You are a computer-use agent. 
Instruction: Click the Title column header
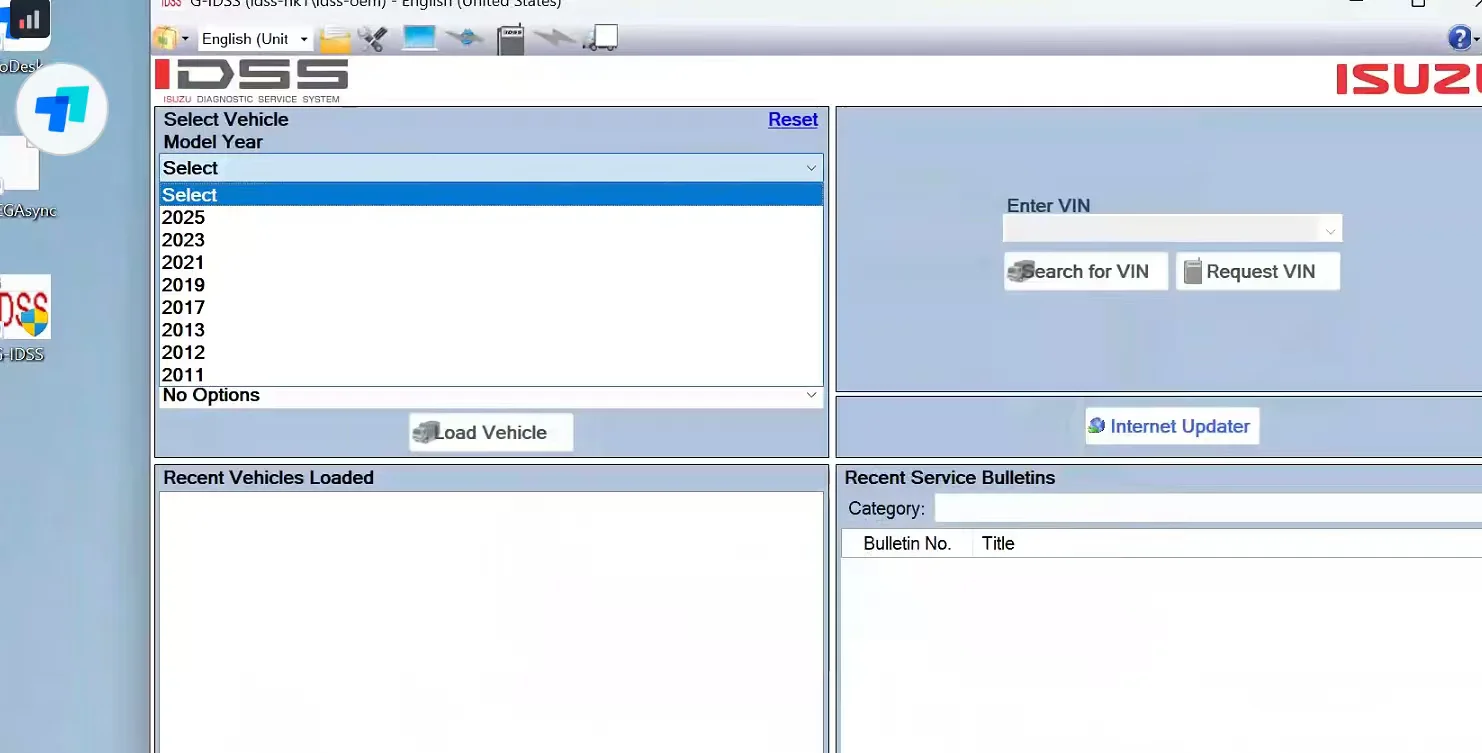tap(1228, 544)
